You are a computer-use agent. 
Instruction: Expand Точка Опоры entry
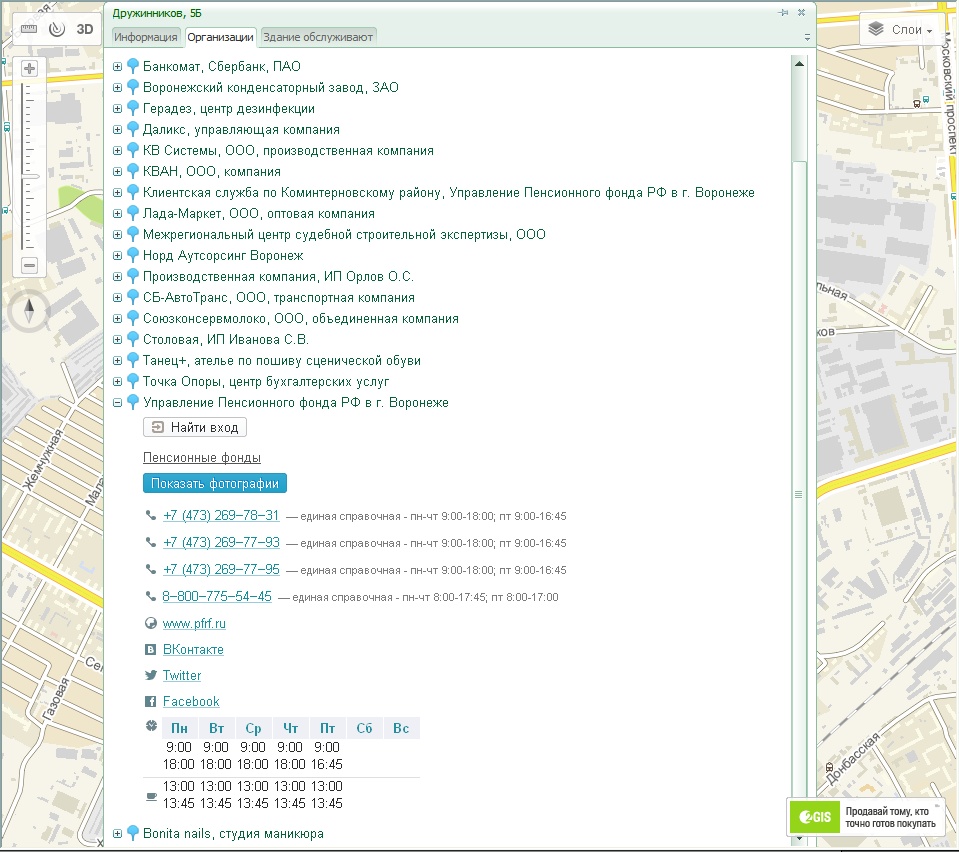tap(117, 382)
